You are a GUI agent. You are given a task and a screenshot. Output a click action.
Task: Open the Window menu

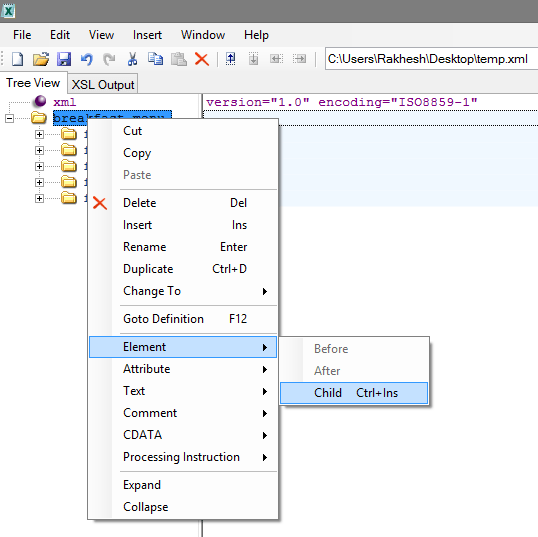(203, 35)
